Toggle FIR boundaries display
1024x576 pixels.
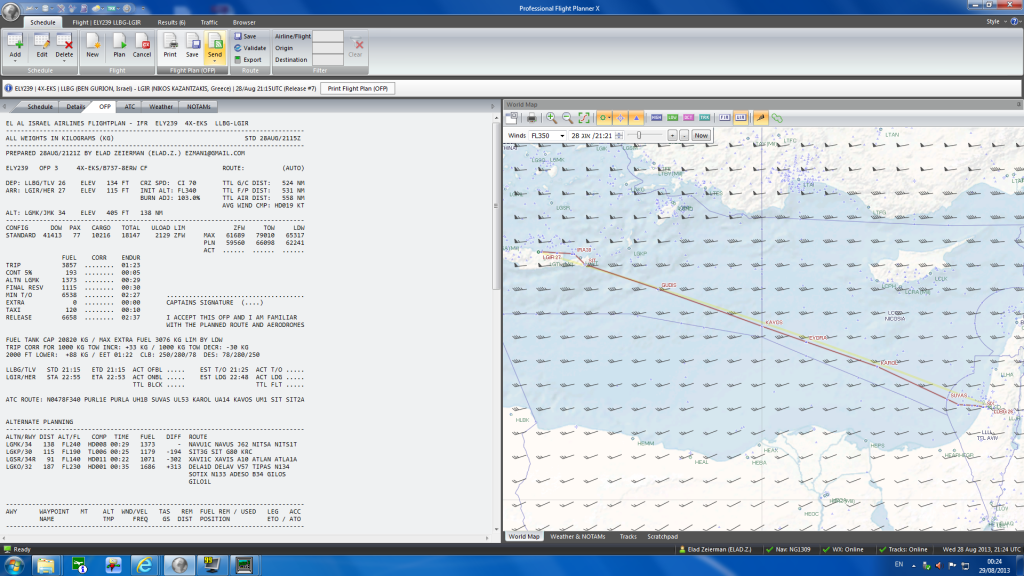point(725,118)
